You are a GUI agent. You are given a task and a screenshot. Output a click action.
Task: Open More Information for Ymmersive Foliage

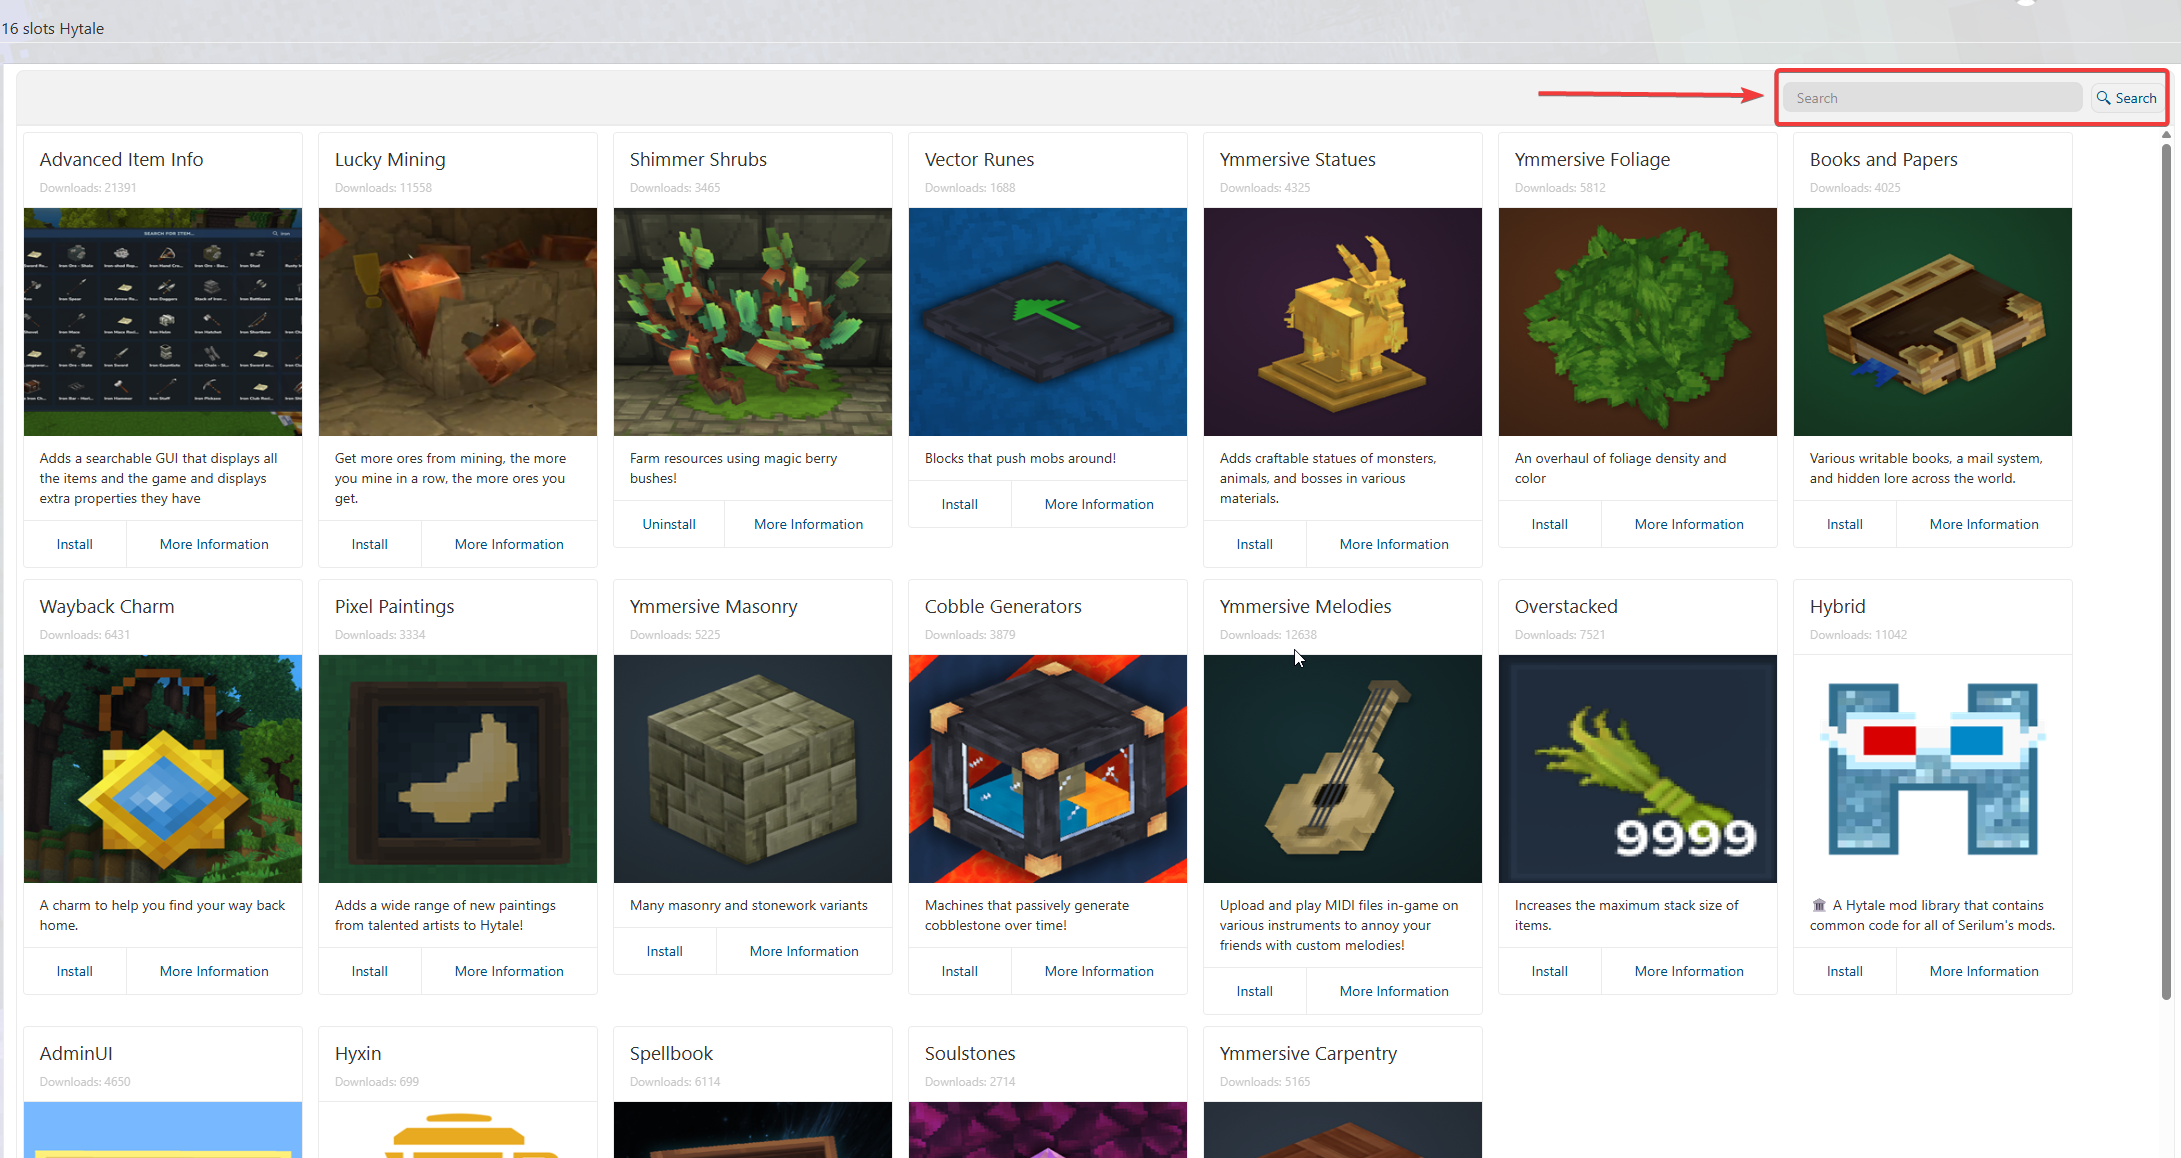click(x=1688, y=524)
